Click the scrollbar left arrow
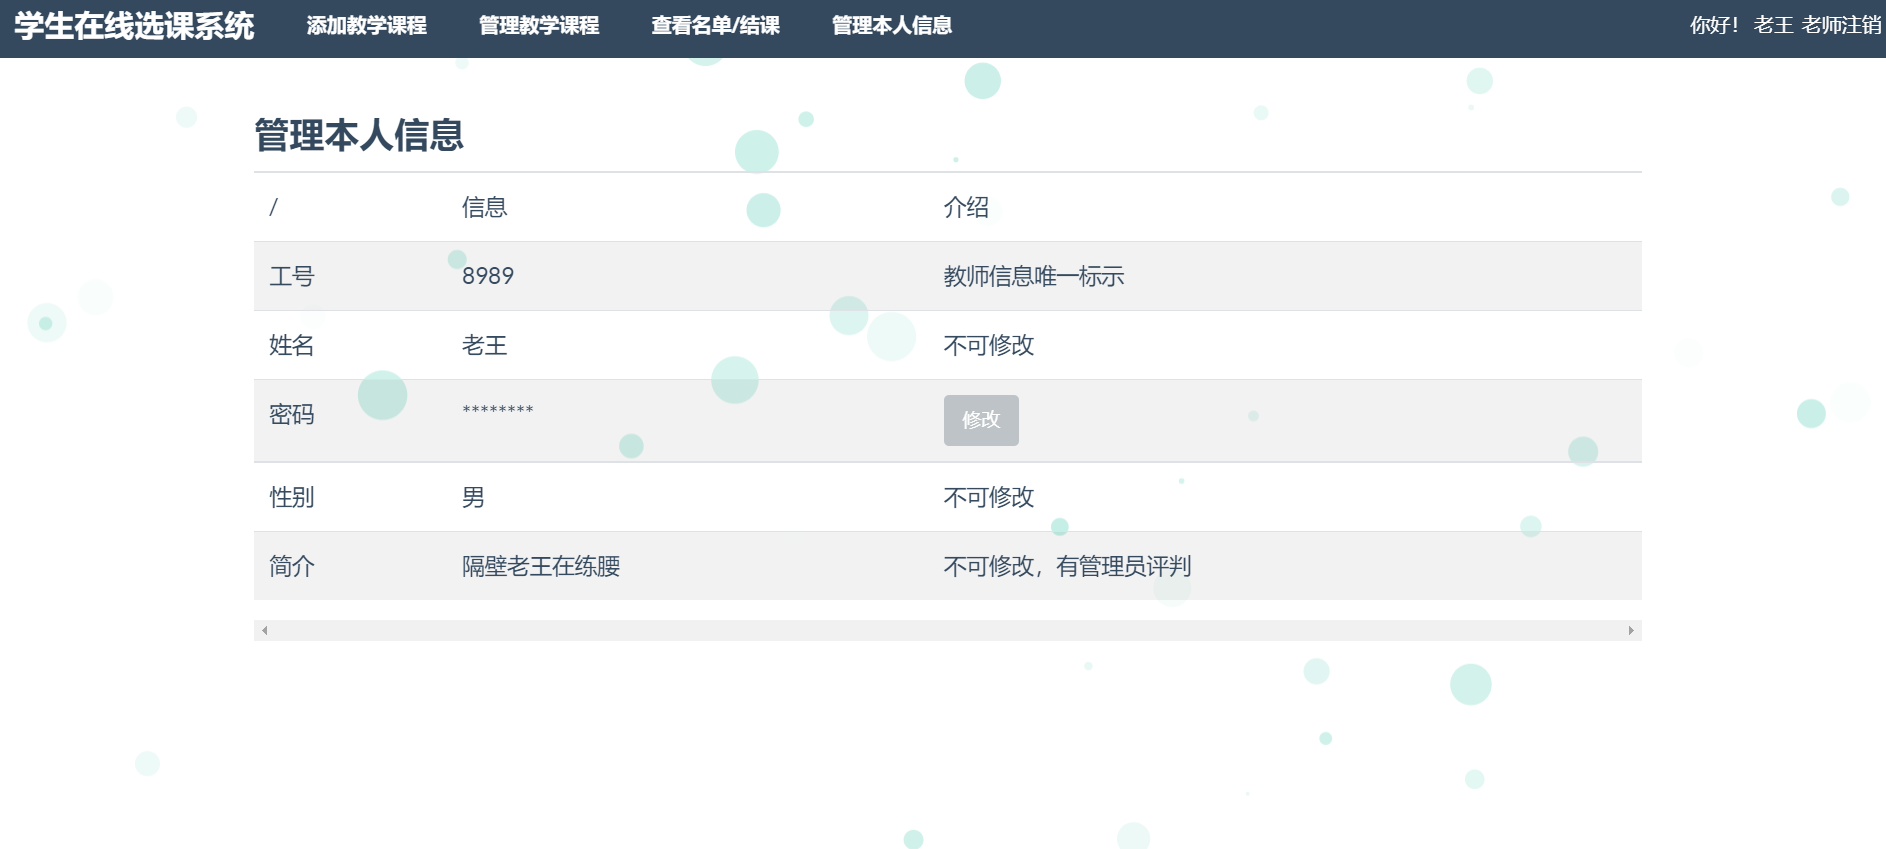1886x849 pixels. tap(264, 631)
